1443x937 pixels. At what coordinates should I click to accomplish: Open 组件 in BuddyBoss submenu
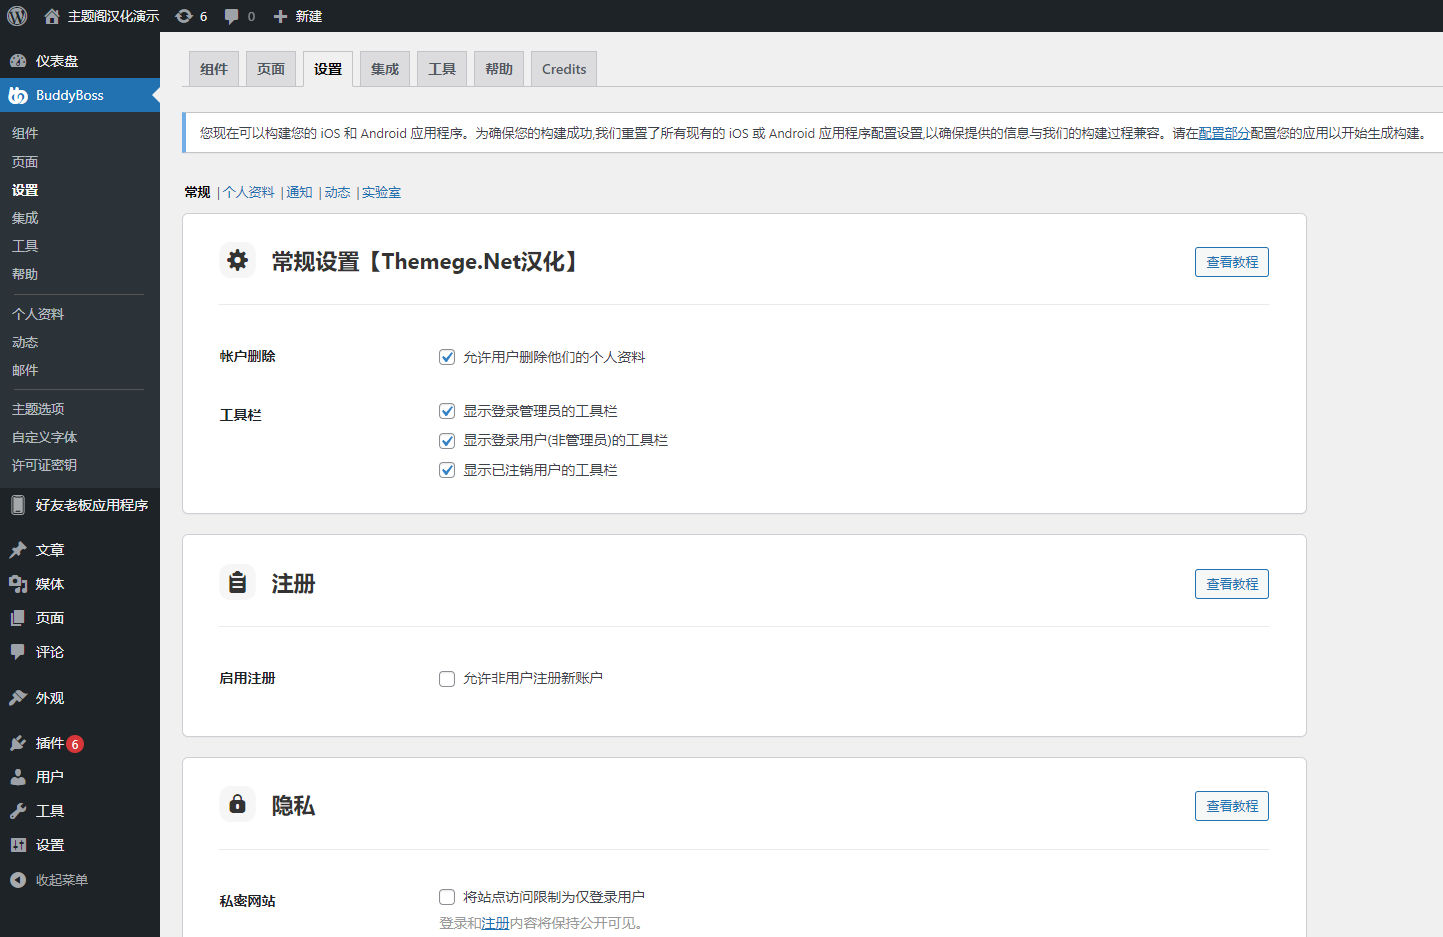pos(25,133)
